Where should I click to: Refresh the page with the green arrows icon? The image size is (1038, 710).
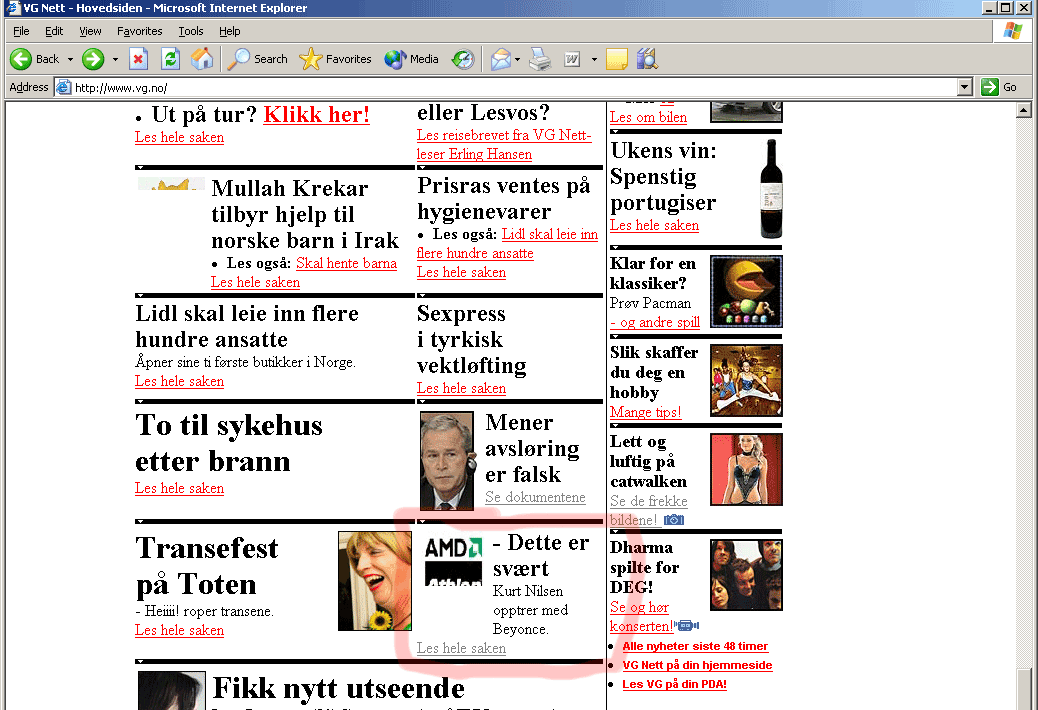pyautogui.click(x=170, y=59)
